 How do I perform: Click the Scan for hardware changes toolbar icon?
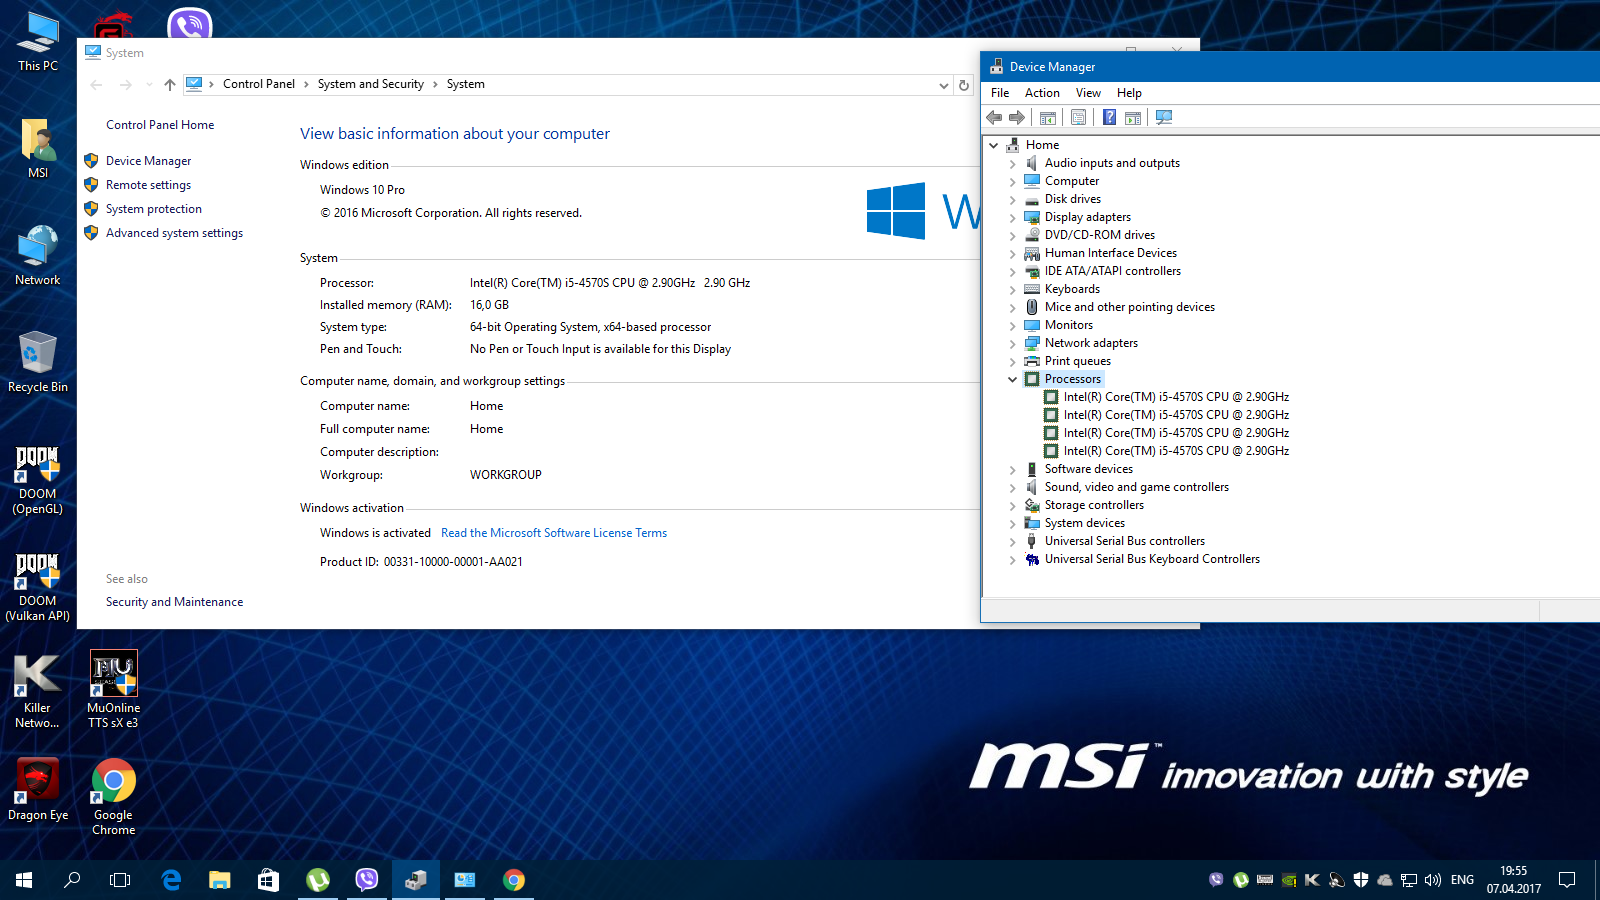coord(1164,118)
